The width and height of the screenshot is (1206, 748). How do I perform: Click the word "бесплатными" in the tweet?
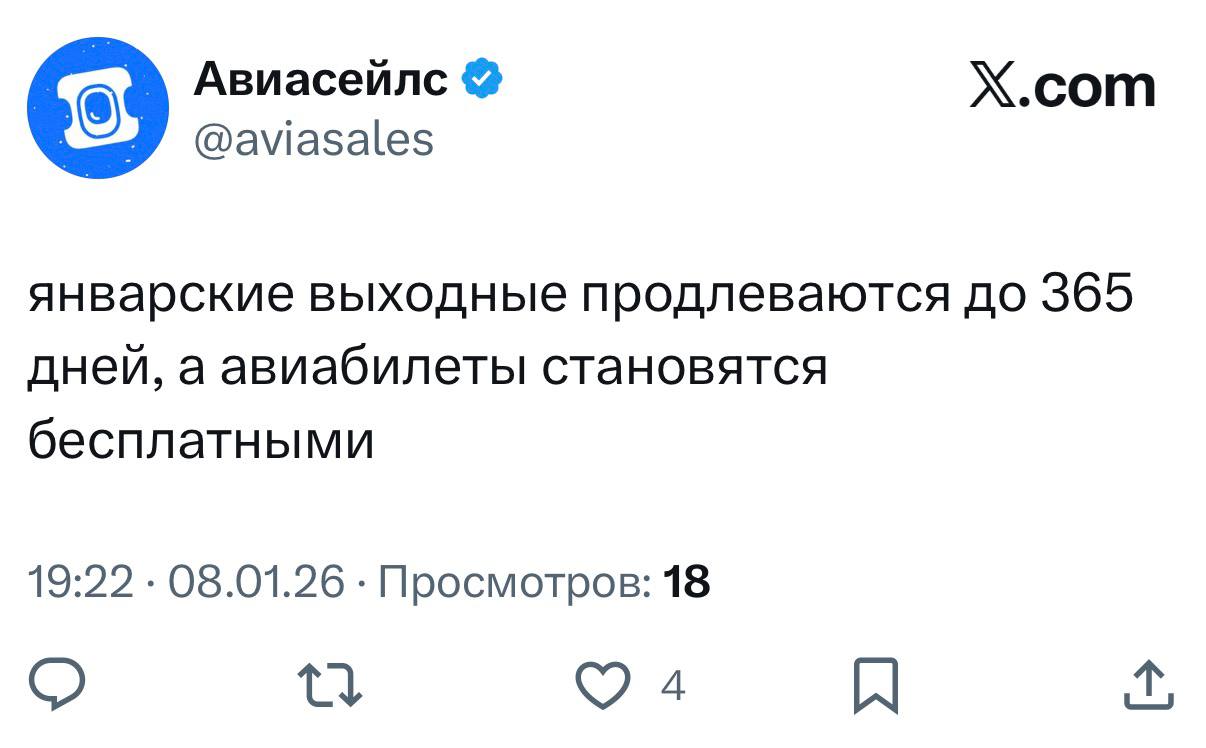[200, 439]
